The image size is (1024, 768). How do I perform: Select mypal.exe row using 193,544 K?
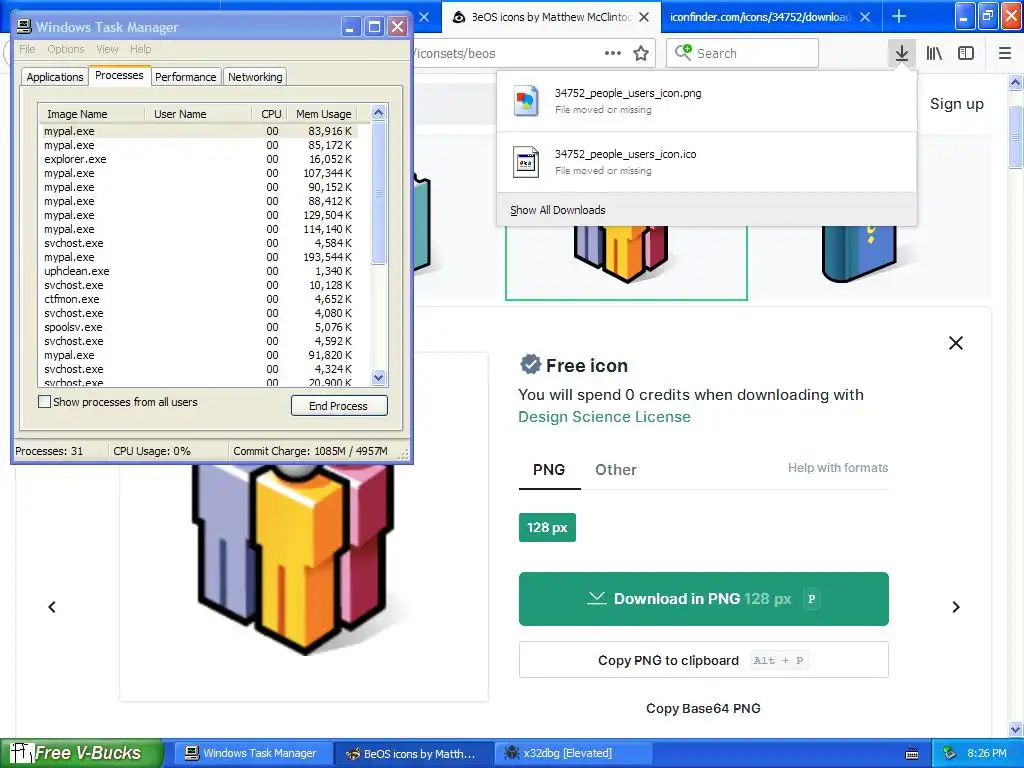pos(199,257)
